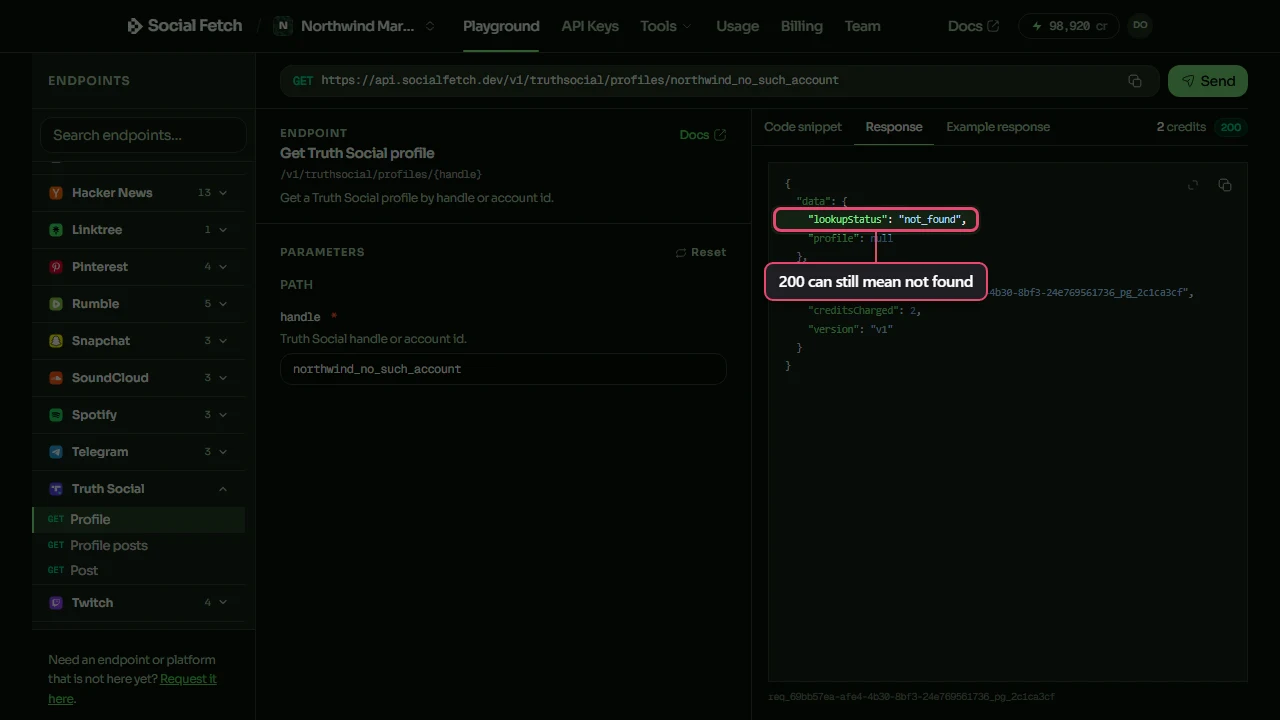This screenshot has width=1280, height=720.
Task: Click the Telegram platform icon
Action: pyautogui.click(x=56, y=452)
